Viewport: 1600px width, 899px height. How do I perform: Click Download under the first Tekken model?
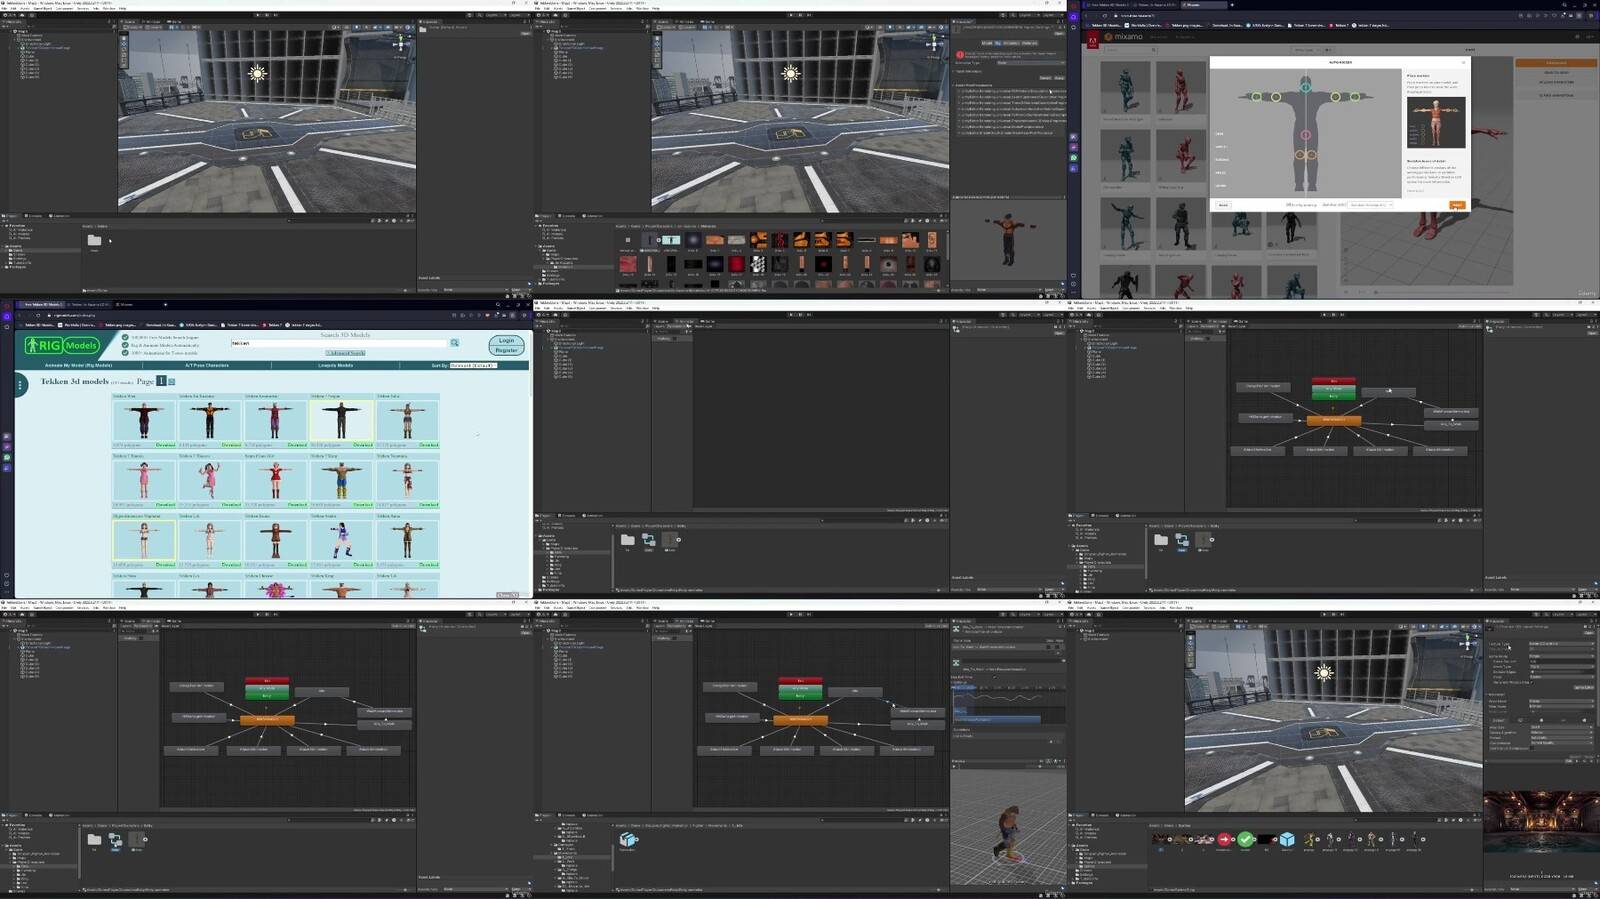click(x=165, y=445)
